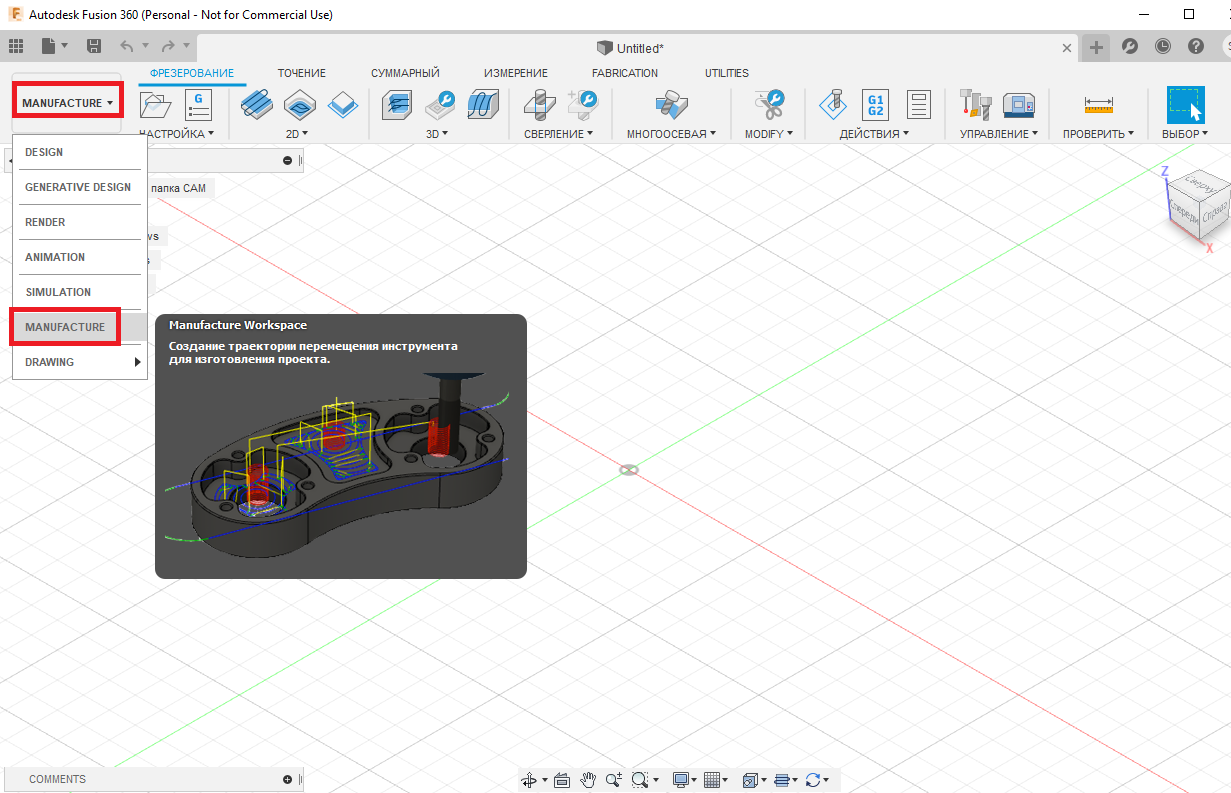
Task: Open the Viewports cube icon
Action: [749, 780]
